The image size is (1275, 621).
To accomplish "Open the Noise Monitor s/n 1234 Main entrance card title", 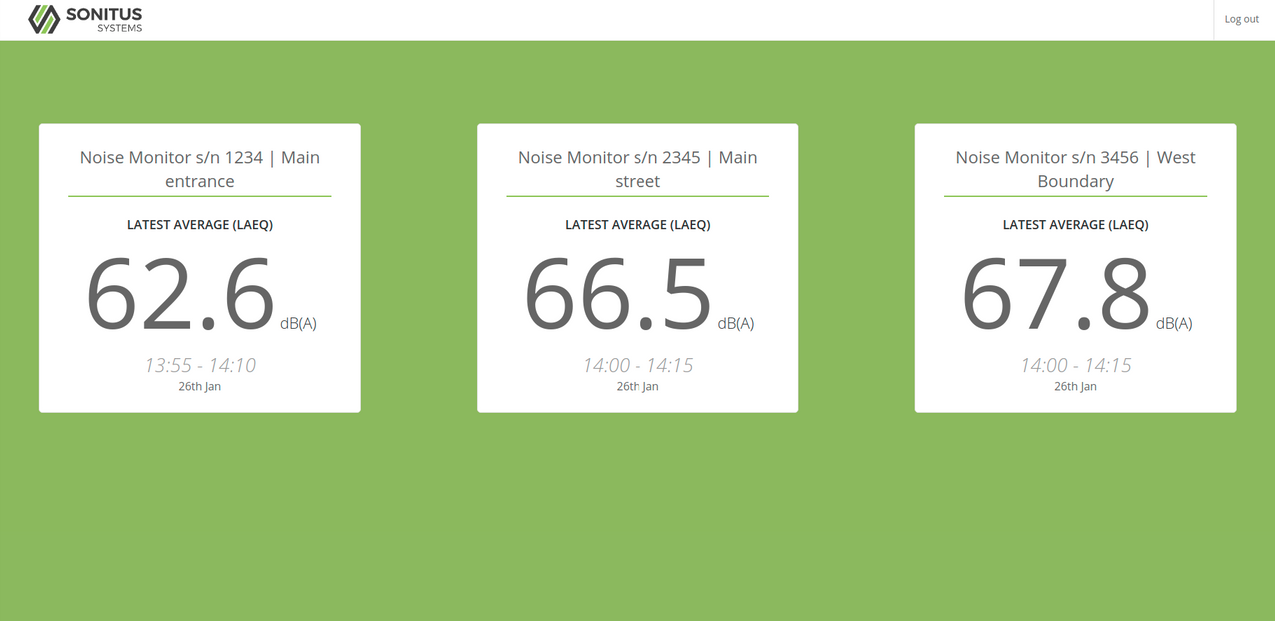I will pyautogui.click(x=200, y=169).
